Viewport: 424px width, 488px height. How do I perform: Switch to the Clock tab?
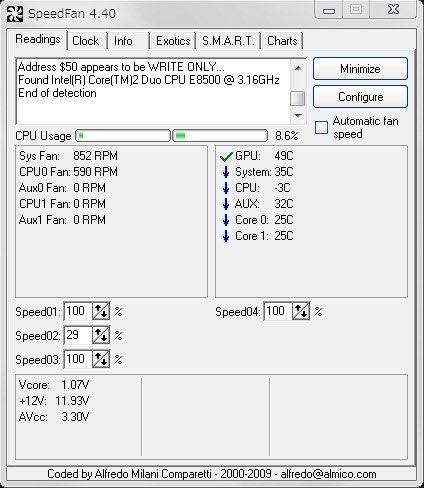[86, 41]
